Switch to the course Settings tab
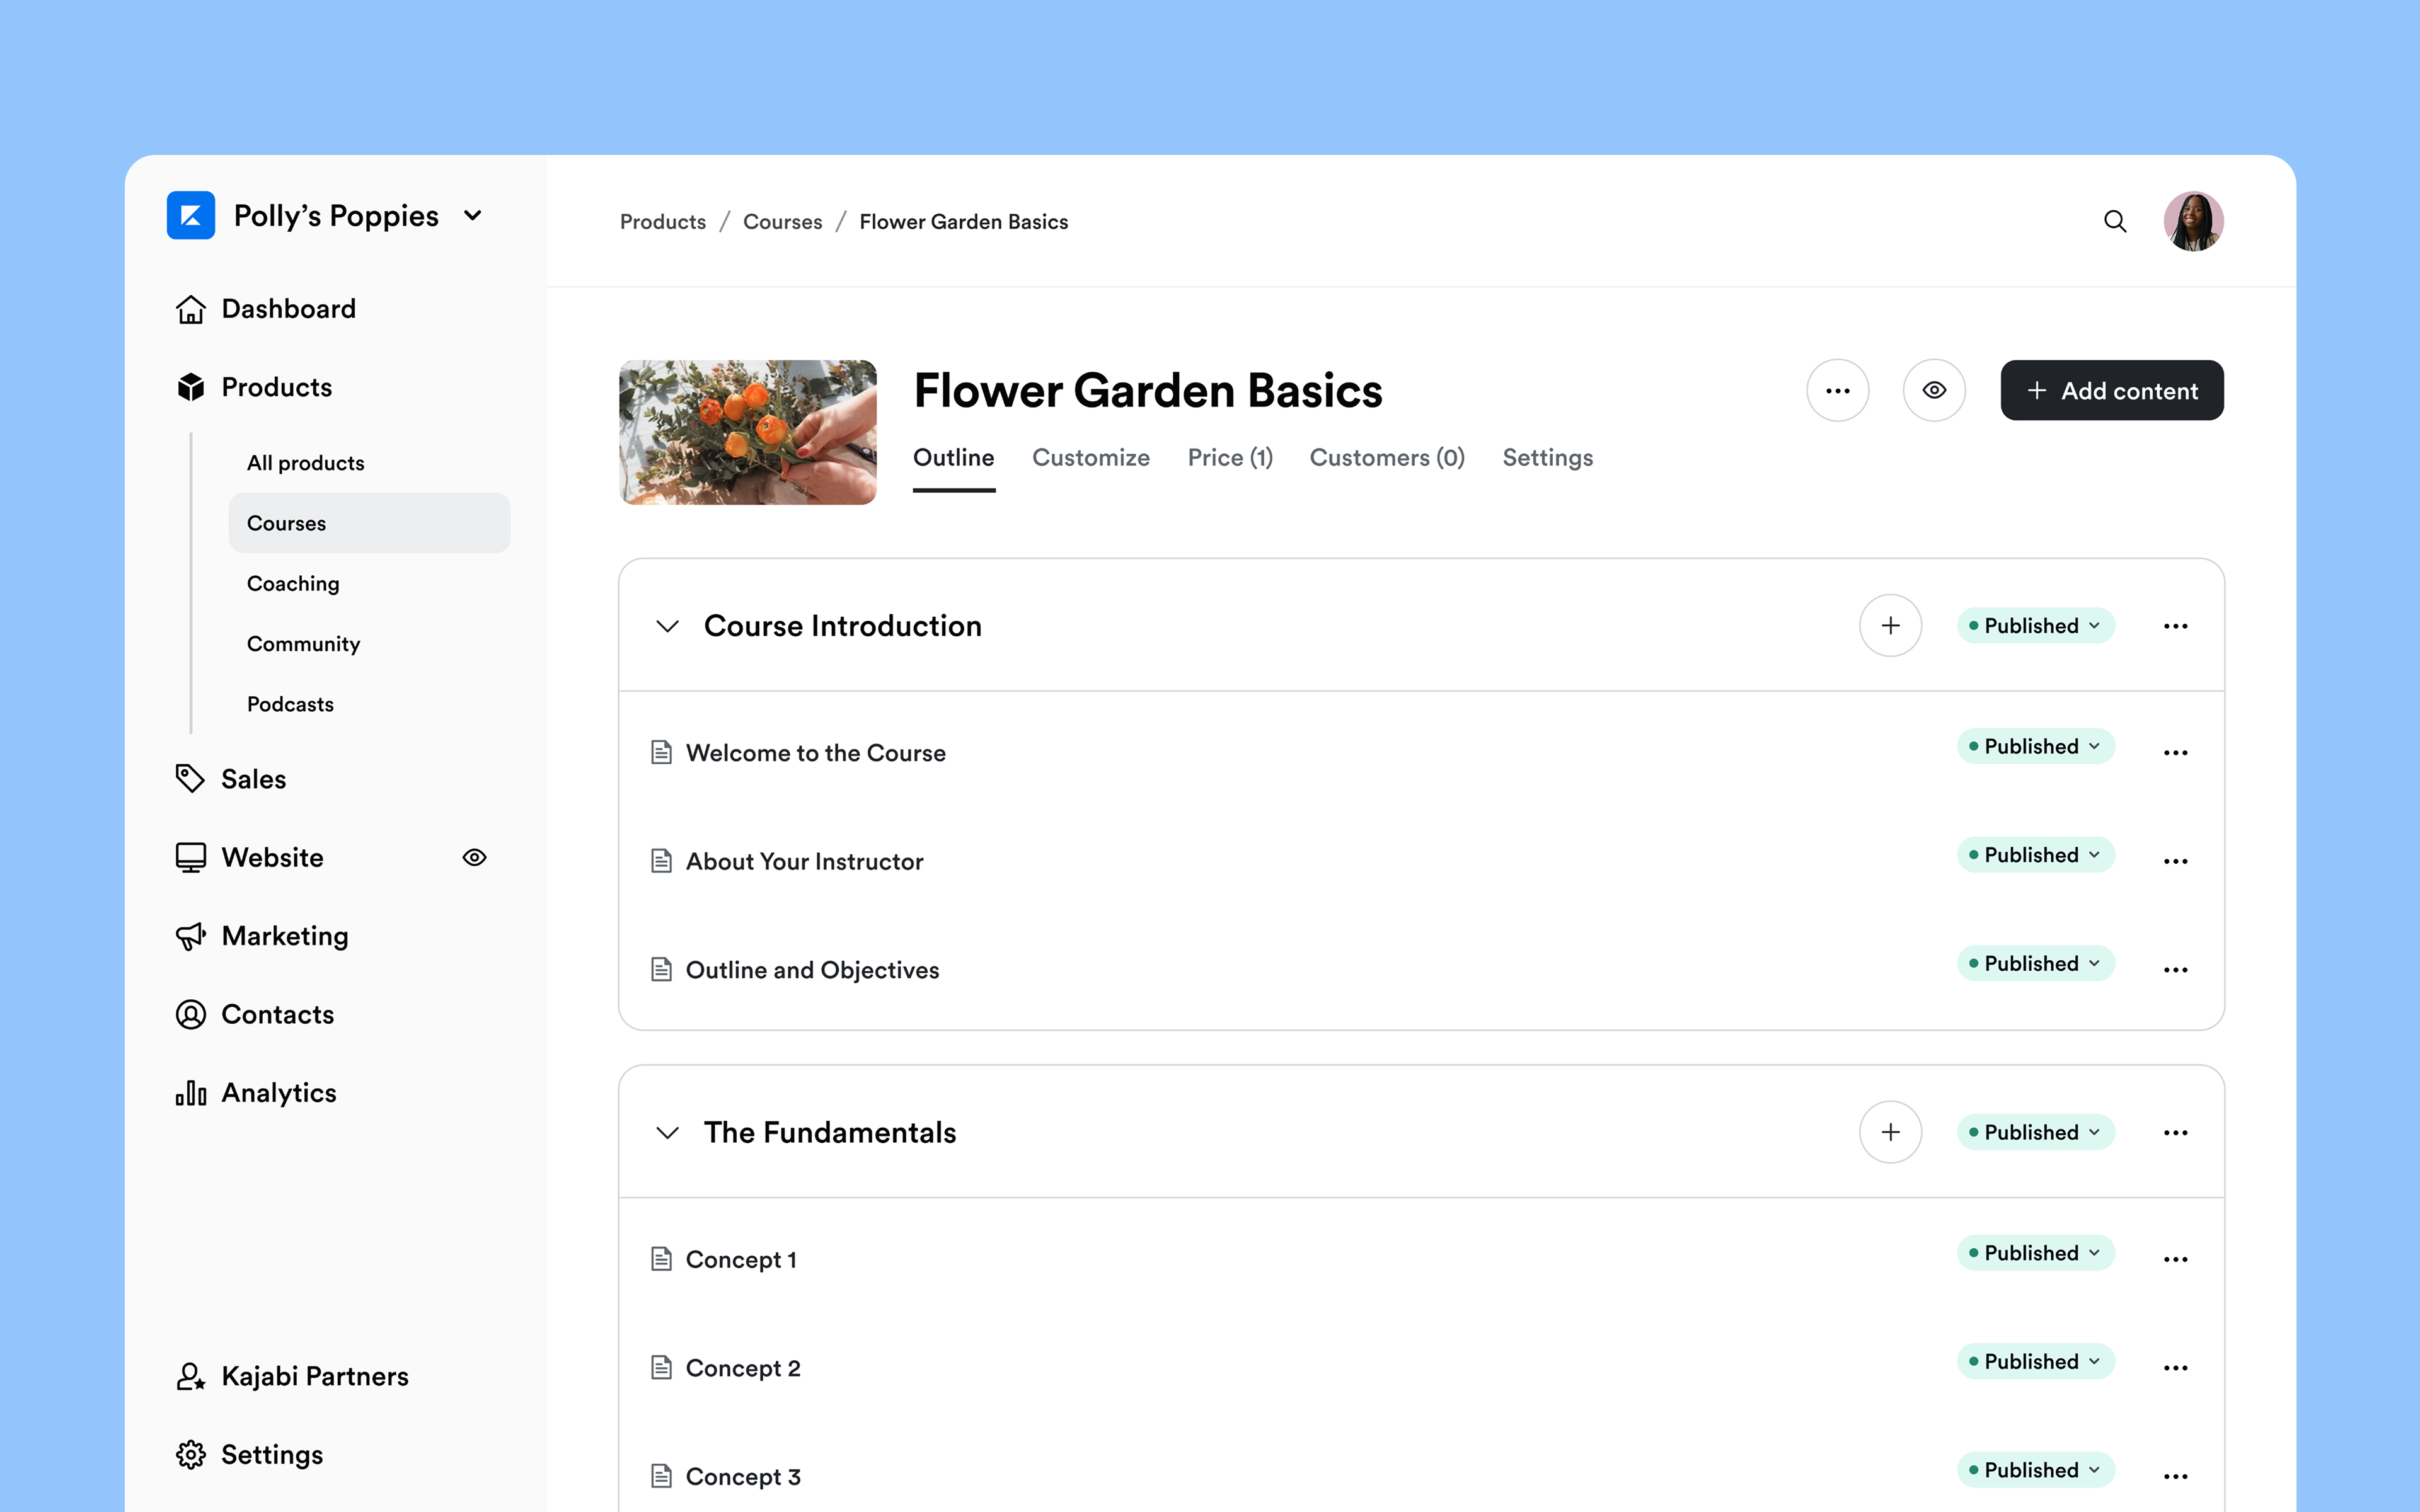Viewport: 2420px width, 1512px height. coord(1548,458)
